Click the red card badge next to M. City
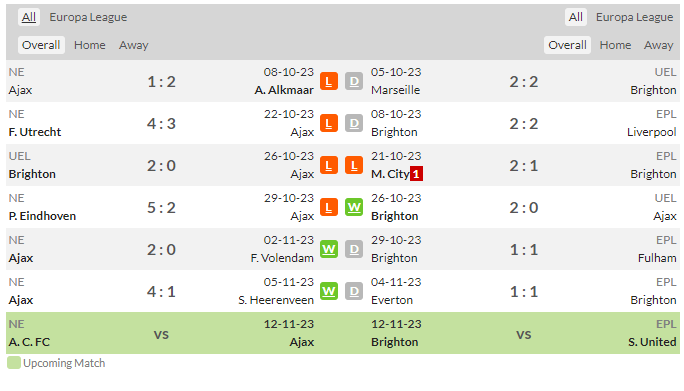Viewport: 684px width, 391px height. click(x=416, y=174)
